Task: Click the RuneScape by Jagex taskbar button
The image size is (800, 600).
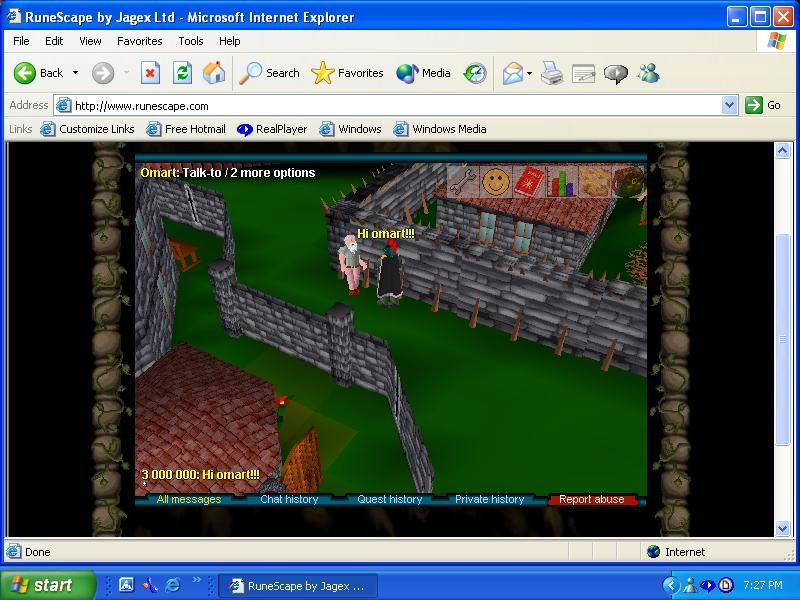Action: coord(298,586)
